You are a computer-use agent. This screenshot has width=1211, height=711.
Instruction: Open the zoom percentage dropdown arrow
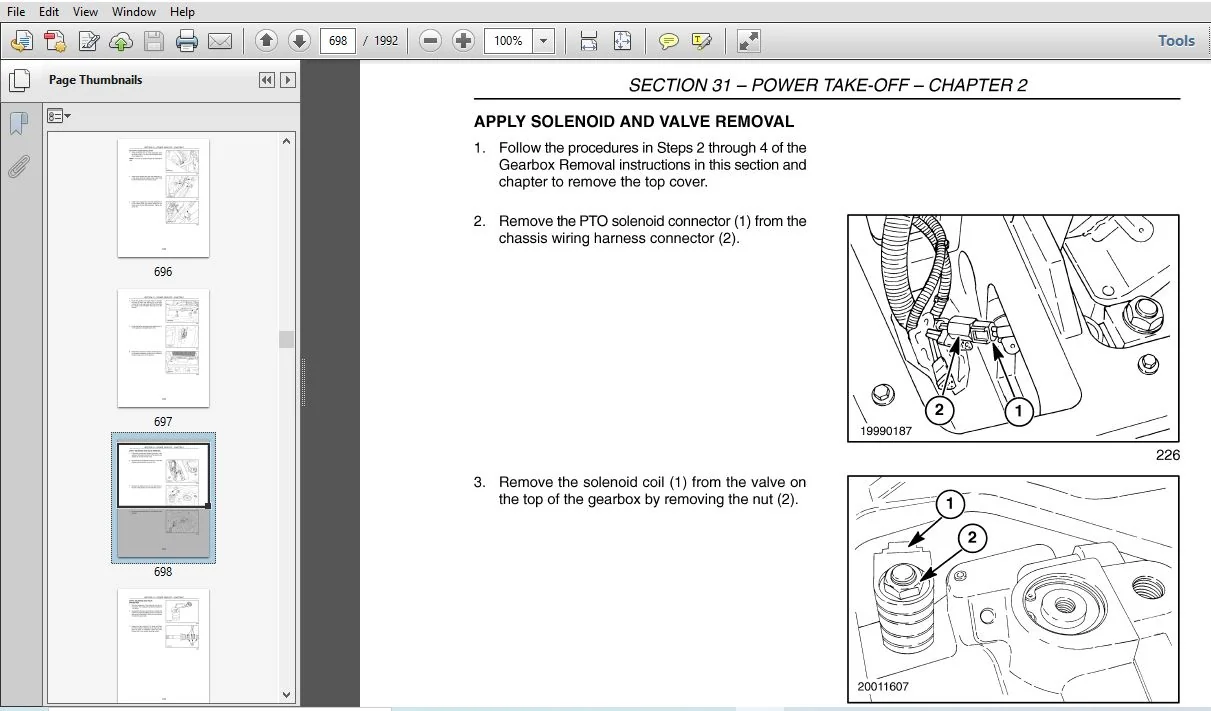[x=543, y=41]
